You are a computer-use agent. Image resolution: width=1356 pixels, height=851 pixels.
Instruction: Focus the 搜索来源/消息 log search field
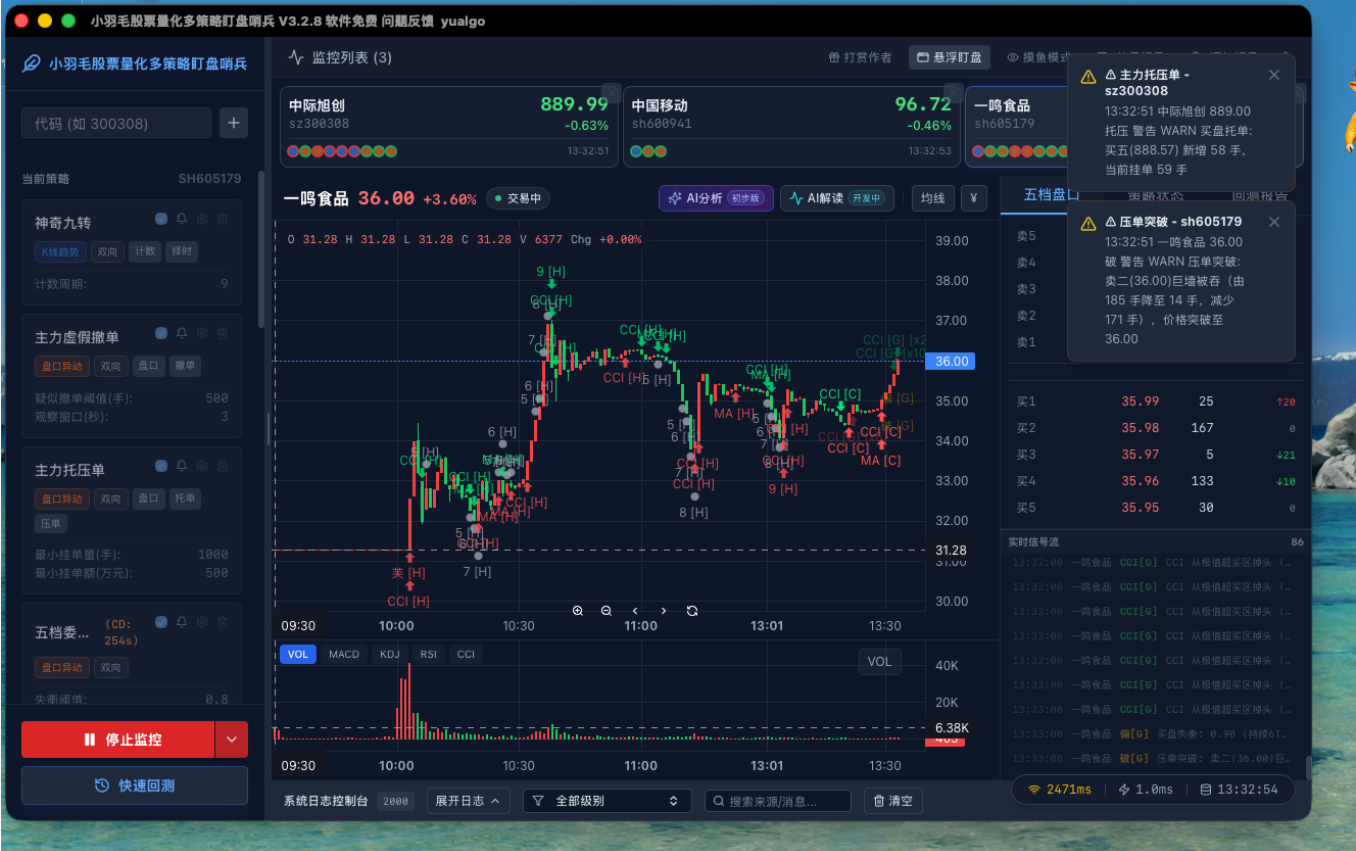click(778, 801)
